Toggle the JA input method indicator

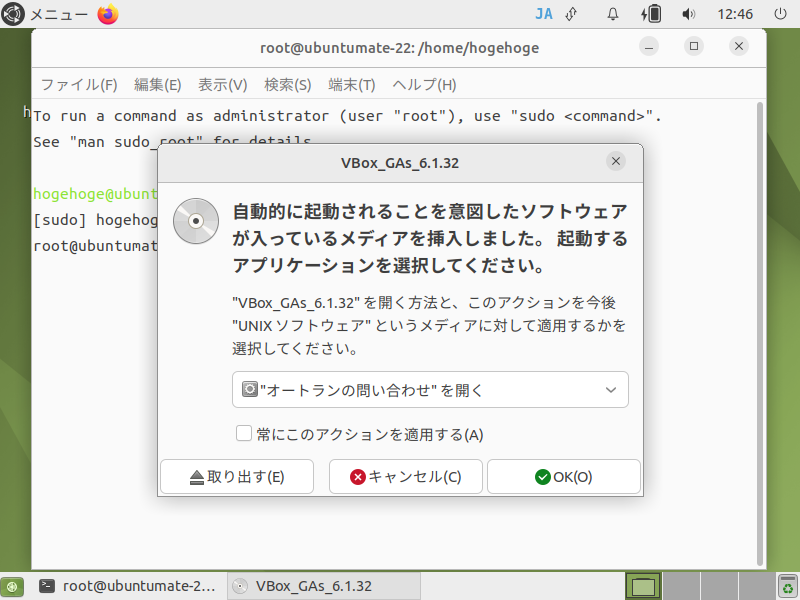tap(544, 14)
